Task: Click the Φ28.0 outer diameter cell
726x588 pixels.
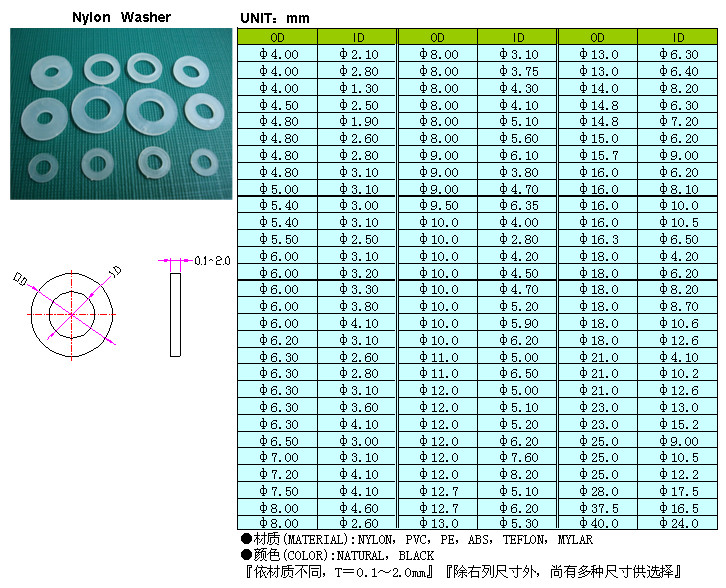Action: 597,491
